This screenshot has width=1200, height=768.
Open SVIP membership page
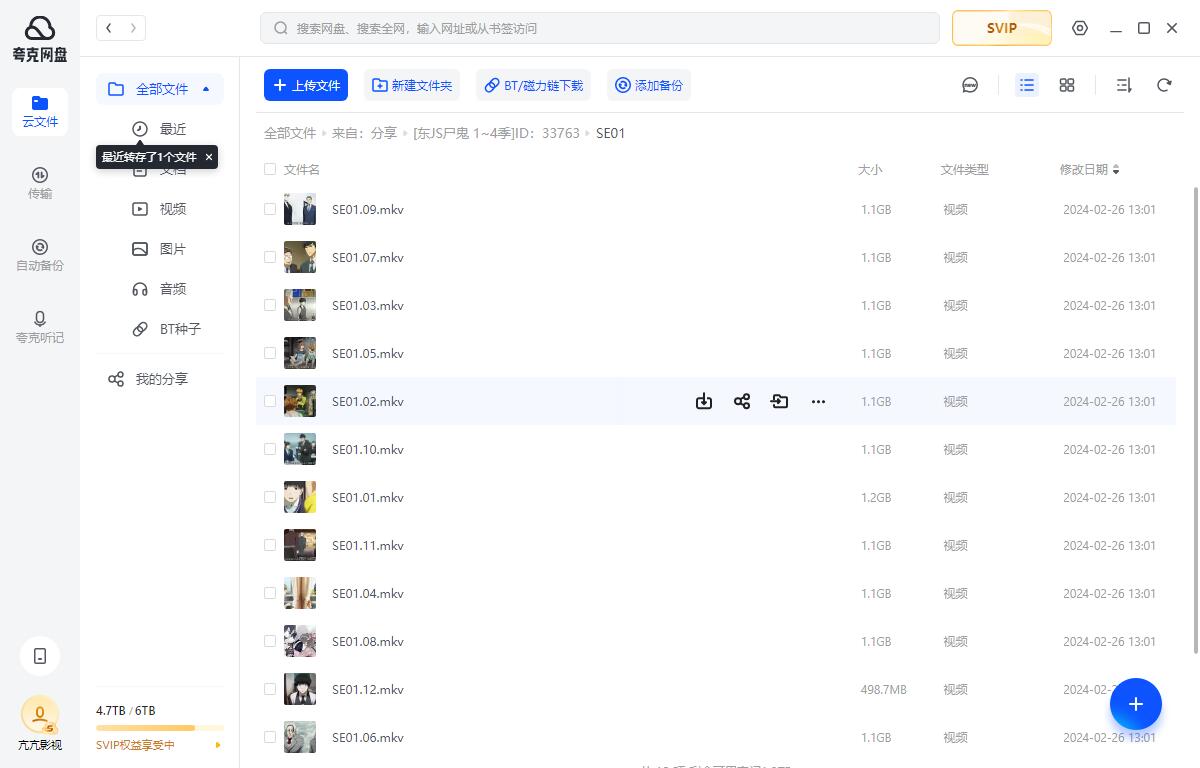(1002, 28)
